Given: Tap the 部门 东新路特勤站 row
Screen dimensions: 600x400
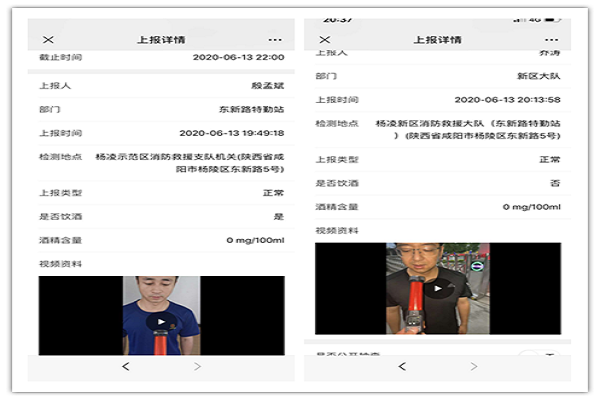Looking at the screenshot, I should [160, 109].
